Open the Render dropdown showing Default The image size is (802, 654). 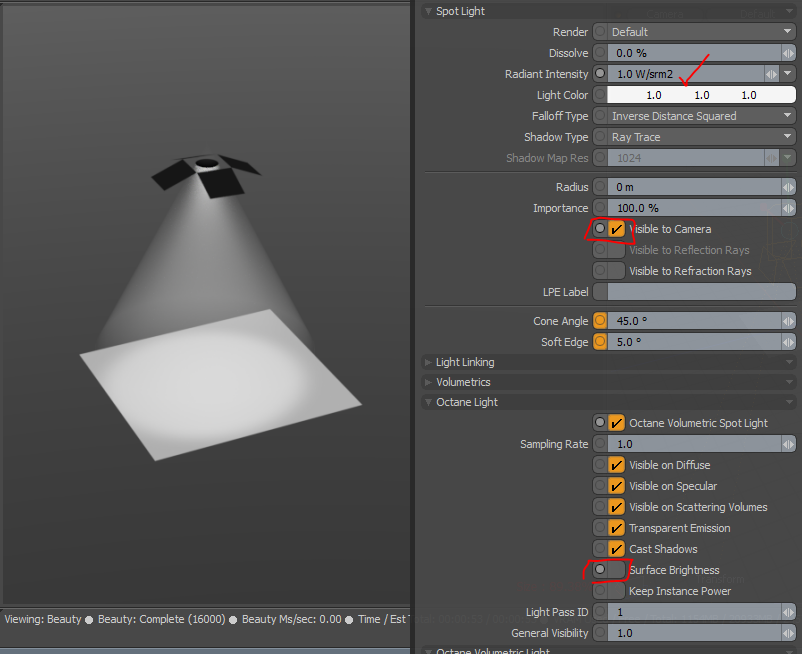(x=701, y=32)
